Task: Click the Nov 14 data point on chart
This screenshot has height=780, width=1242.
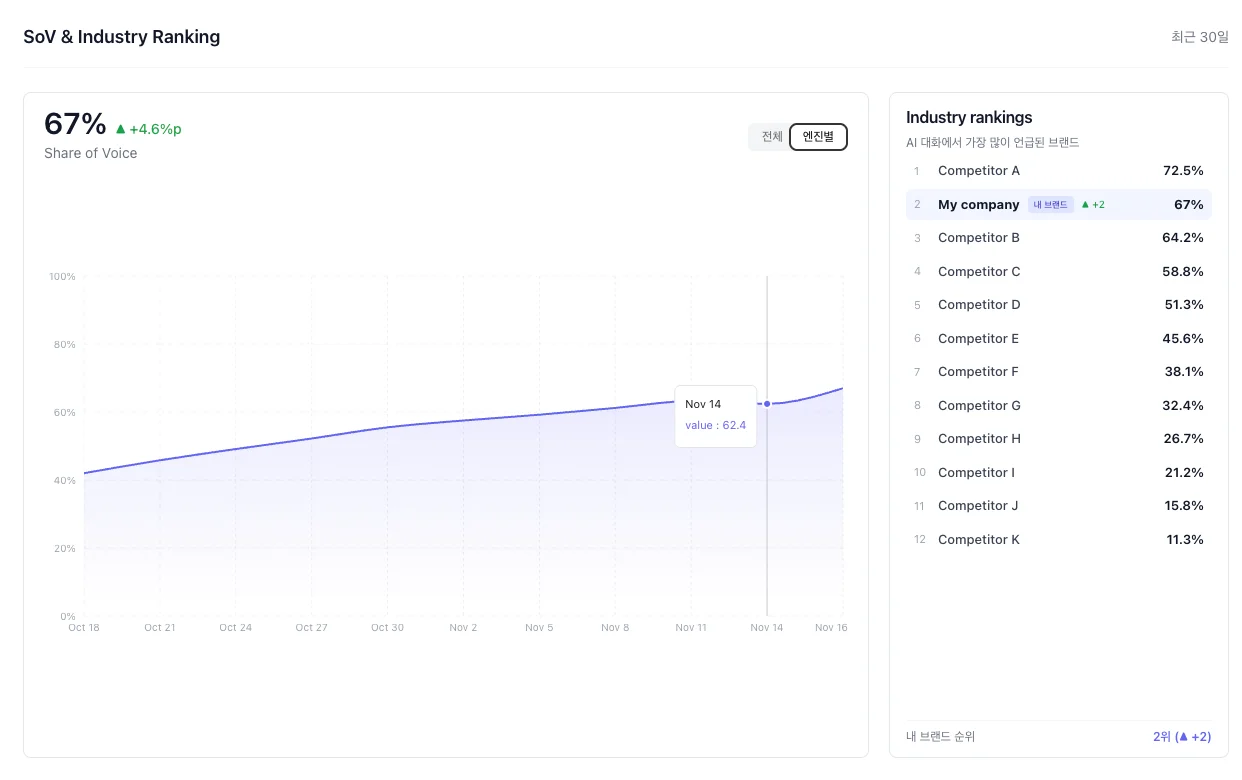Action: [x=767, y=404]
